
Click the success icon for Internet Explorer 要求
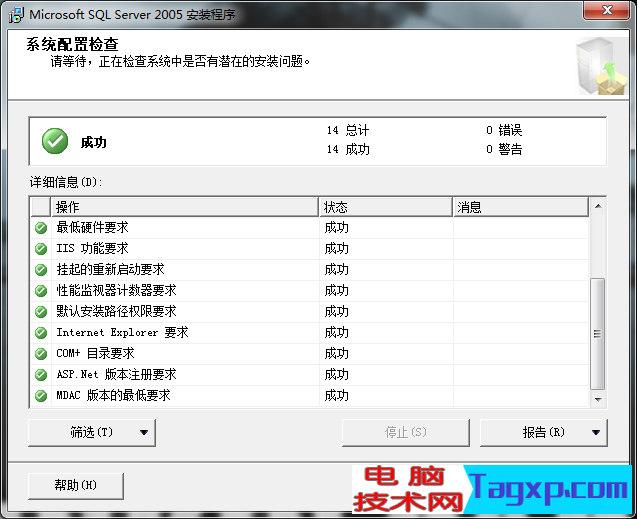click(x=41, y=333)
